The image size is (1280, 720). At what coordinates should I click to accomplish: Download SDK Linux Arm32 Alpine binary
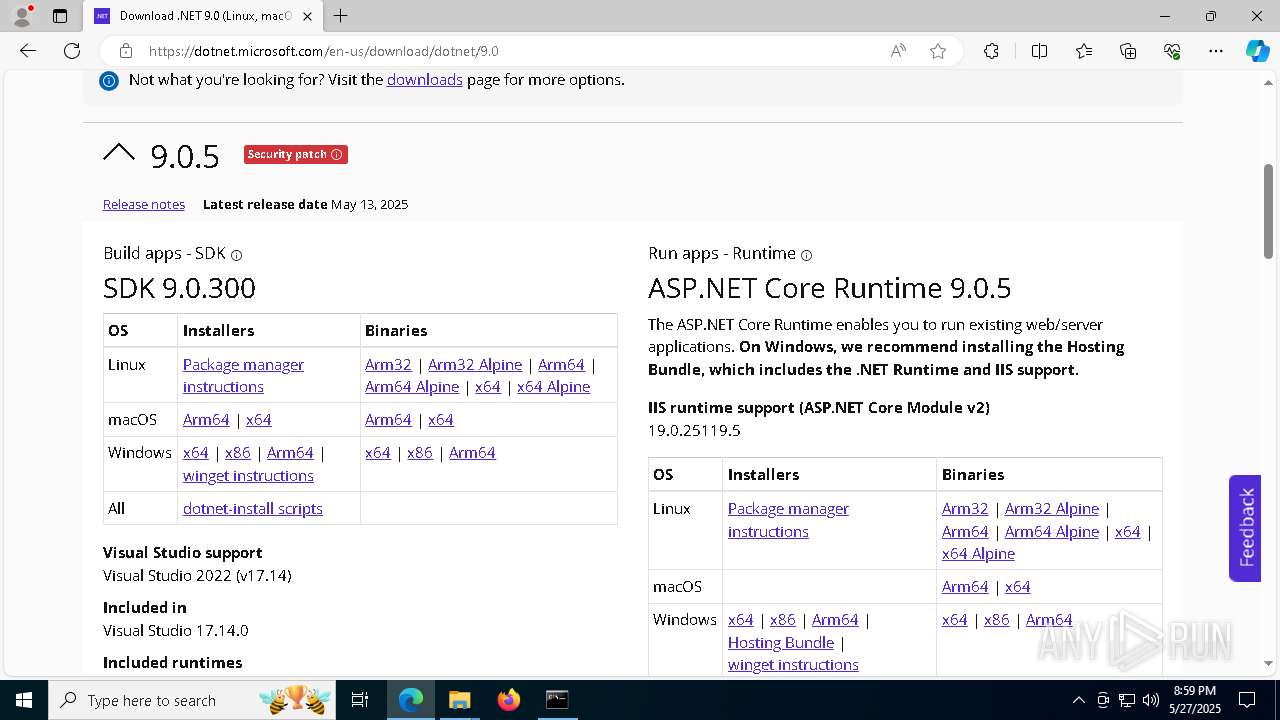[x=475, y=365]
